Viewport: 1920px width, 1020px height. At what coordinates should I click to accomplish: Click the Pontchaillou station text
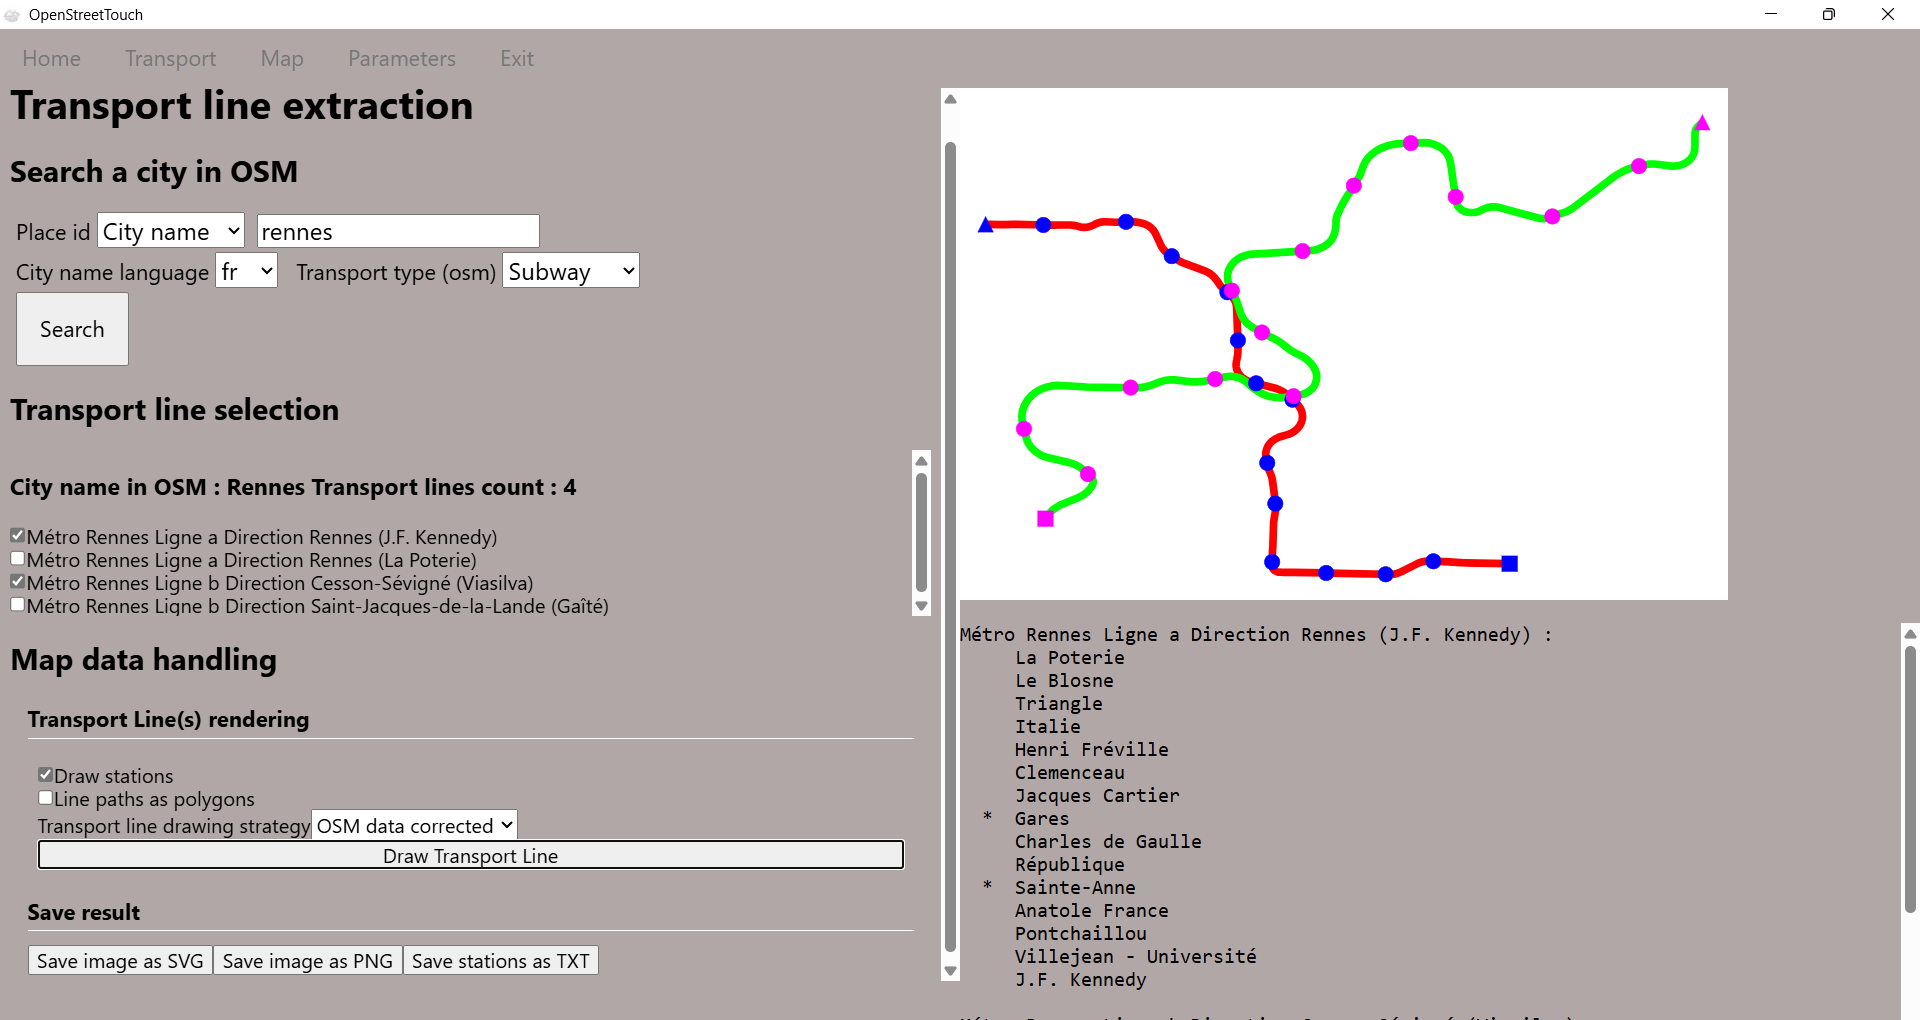pyautogui.click(x=1081, y=934)
